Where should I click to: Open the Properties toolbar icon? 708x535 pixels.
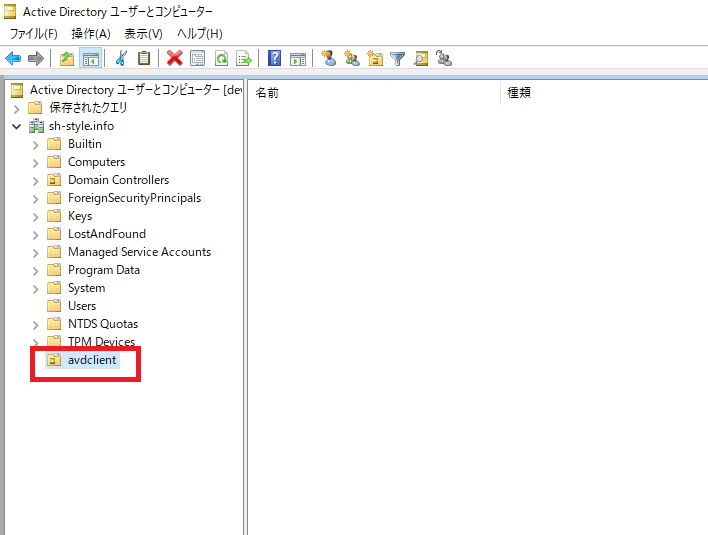point(197,59)
